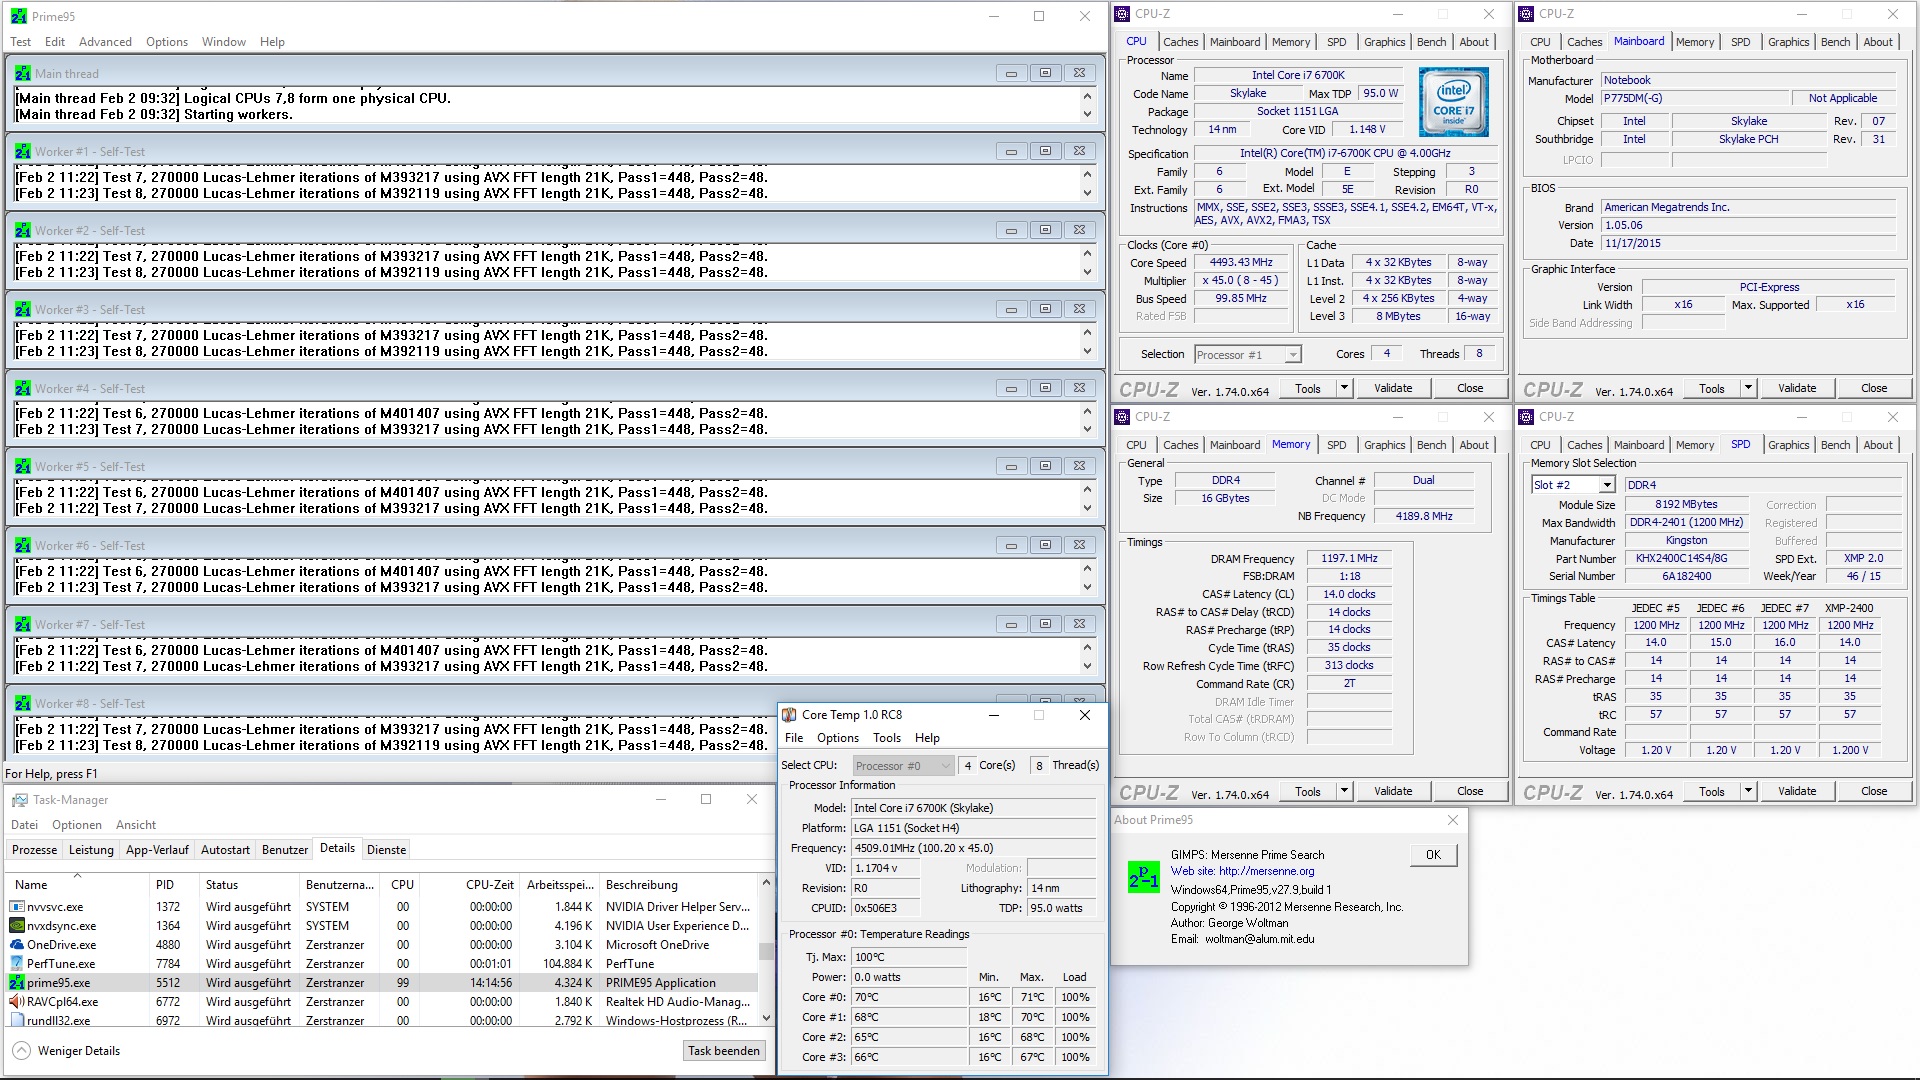
Task: Click the OneDrive.exe process icon
Action: coord(17,945)
